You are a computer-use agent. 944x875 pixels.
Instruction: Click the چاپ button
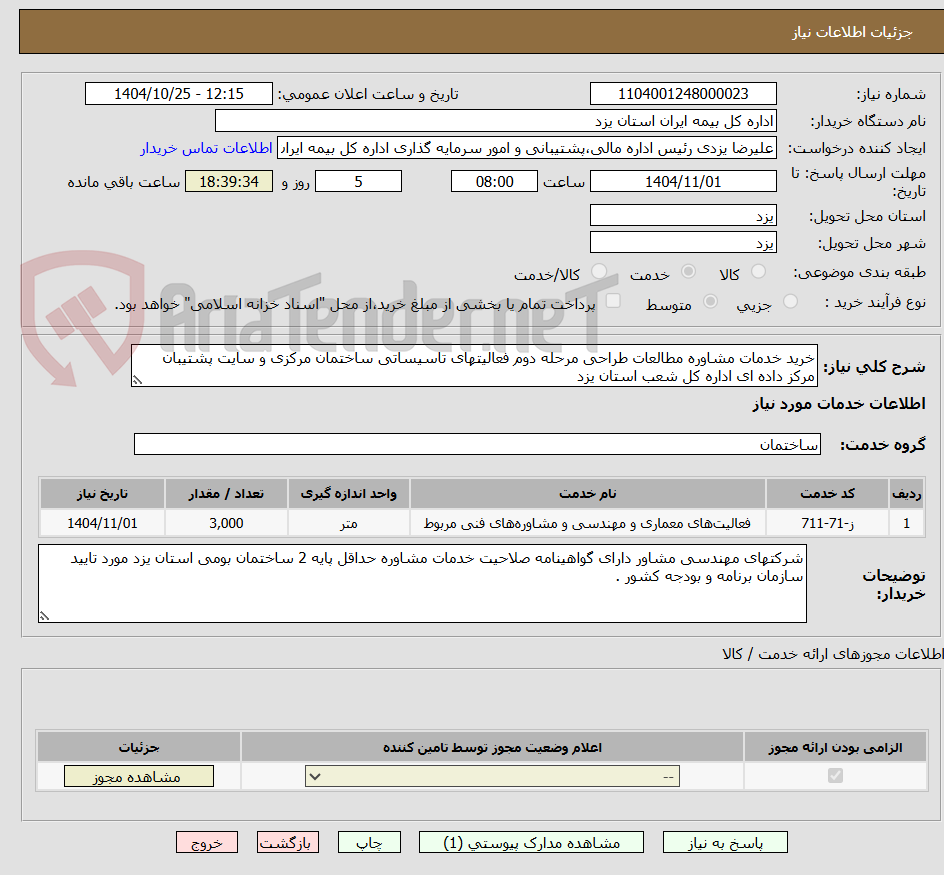[x=368, y=841]
